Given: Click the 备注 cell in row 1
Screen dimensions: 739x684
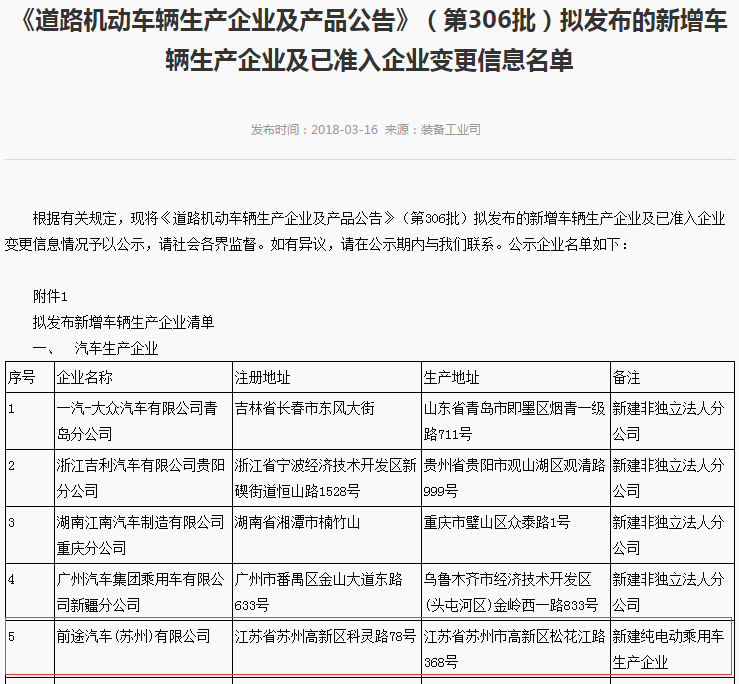Looking at the screenshot, I should click(673, 421).
